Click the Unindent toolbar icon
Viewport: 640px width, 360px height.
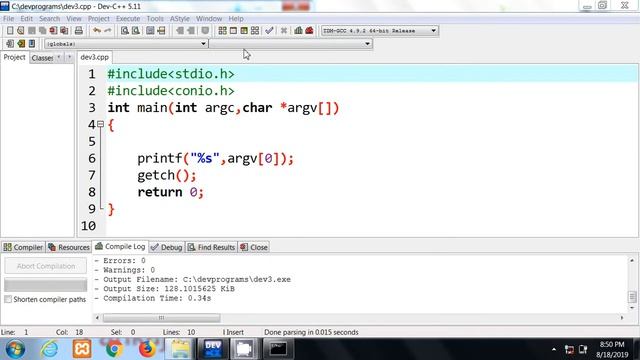[191, 31]
